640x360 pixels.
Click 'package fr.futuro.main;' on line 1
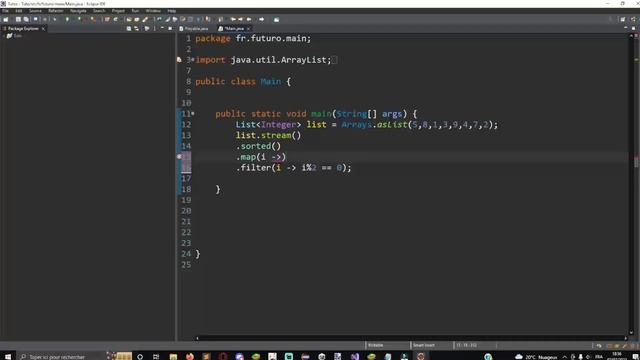click(253, 38)
